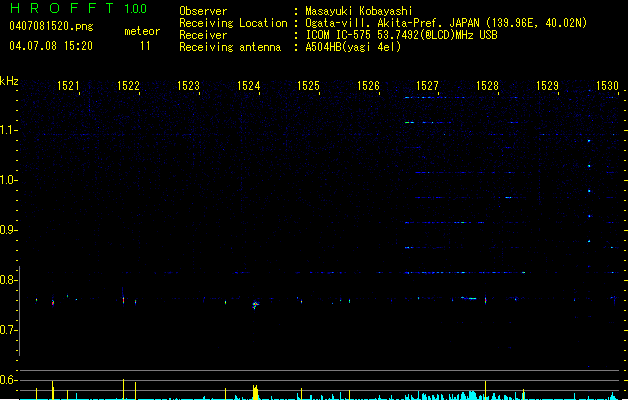Click observer name Masayuki Kobayashi
Viewport: 629px width, 400px height.
click(359, 11)
